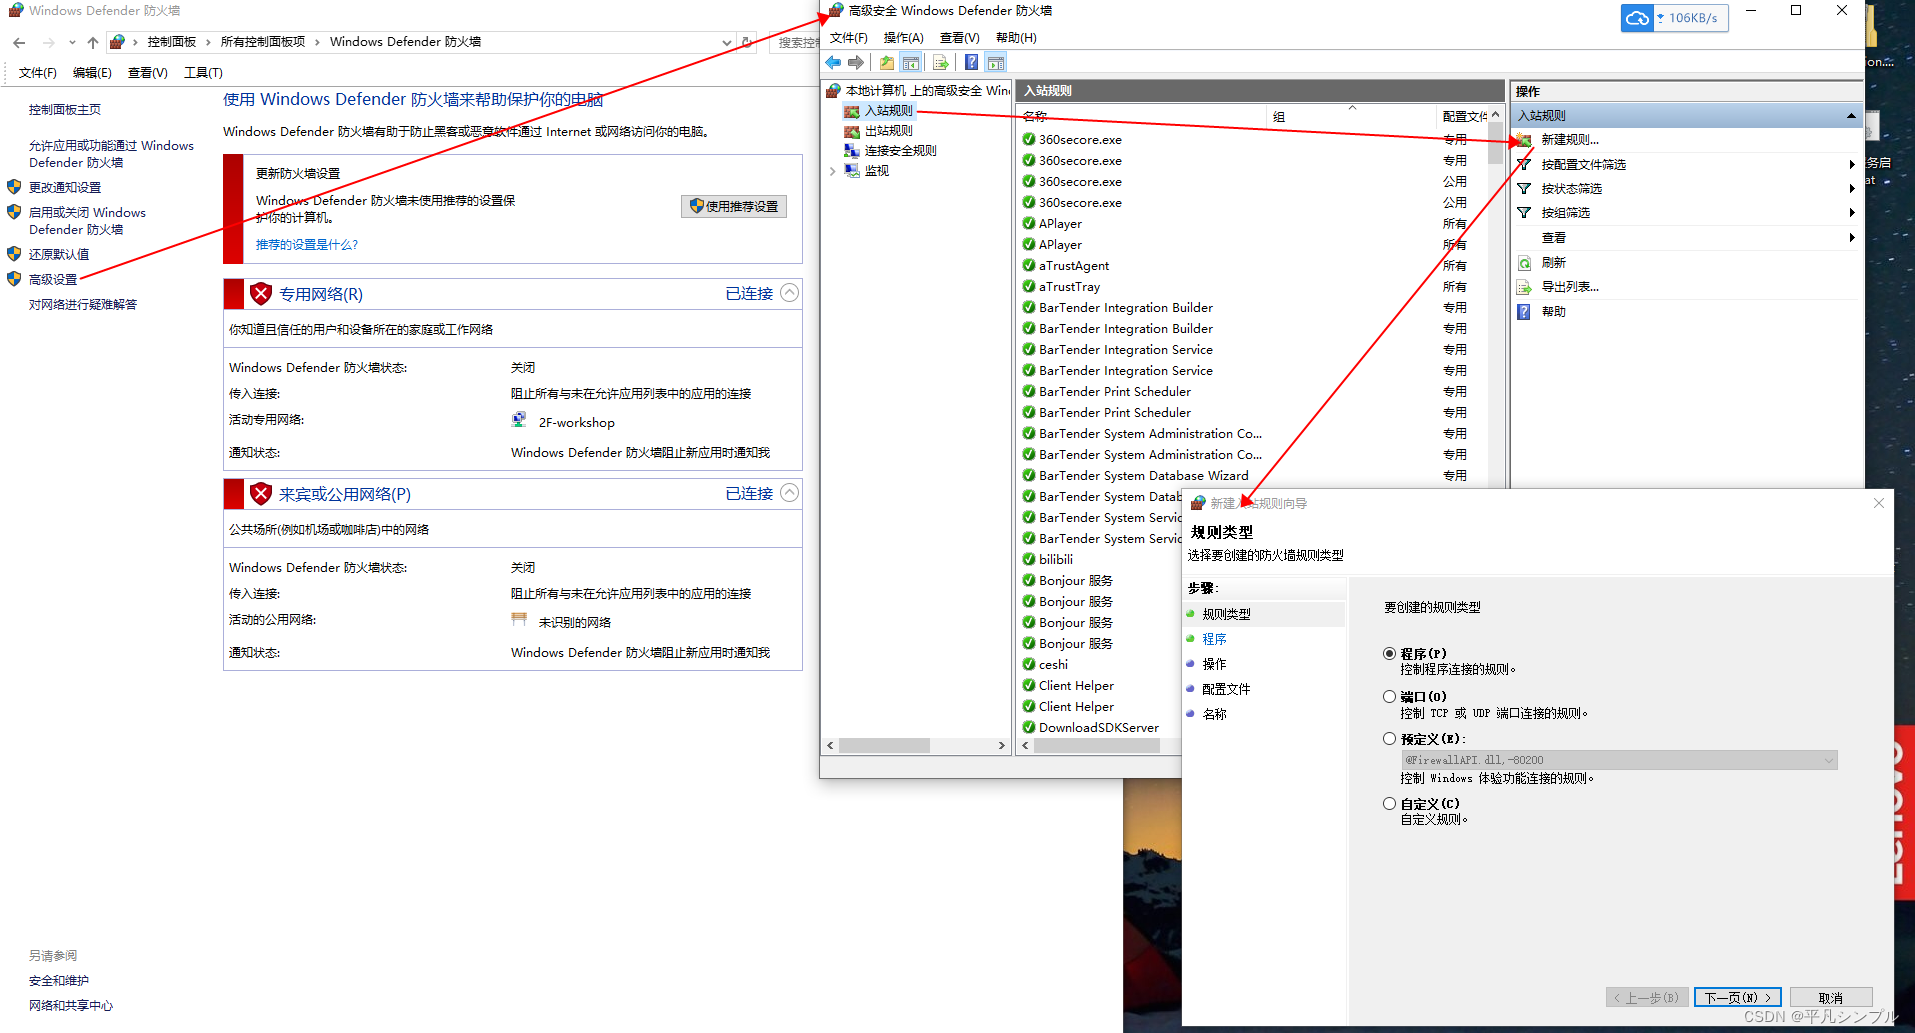This screenshot has height=1033, width=1915.
Task: Click 高级设置 in the left sidebar
Action: (53, 280)
